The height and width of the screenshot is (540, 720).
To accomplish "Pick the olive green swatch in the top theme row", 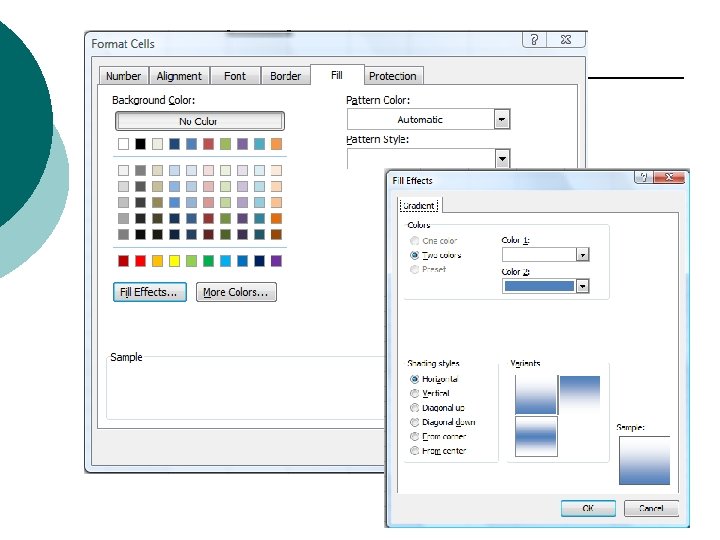I will pyautogui.click(x=225, y=144).
